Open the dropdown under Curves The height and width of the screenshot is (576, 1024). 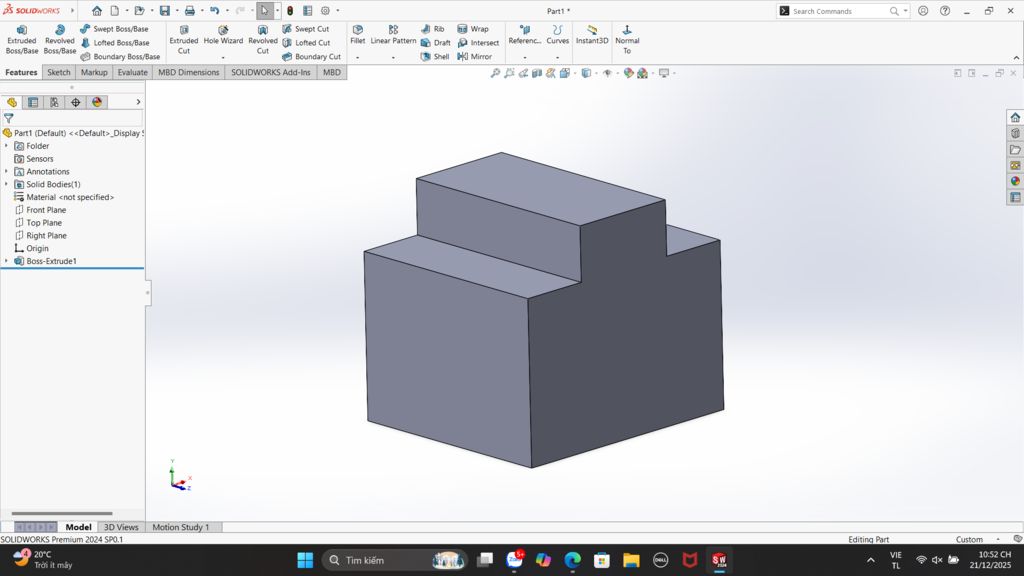(557, 57)
